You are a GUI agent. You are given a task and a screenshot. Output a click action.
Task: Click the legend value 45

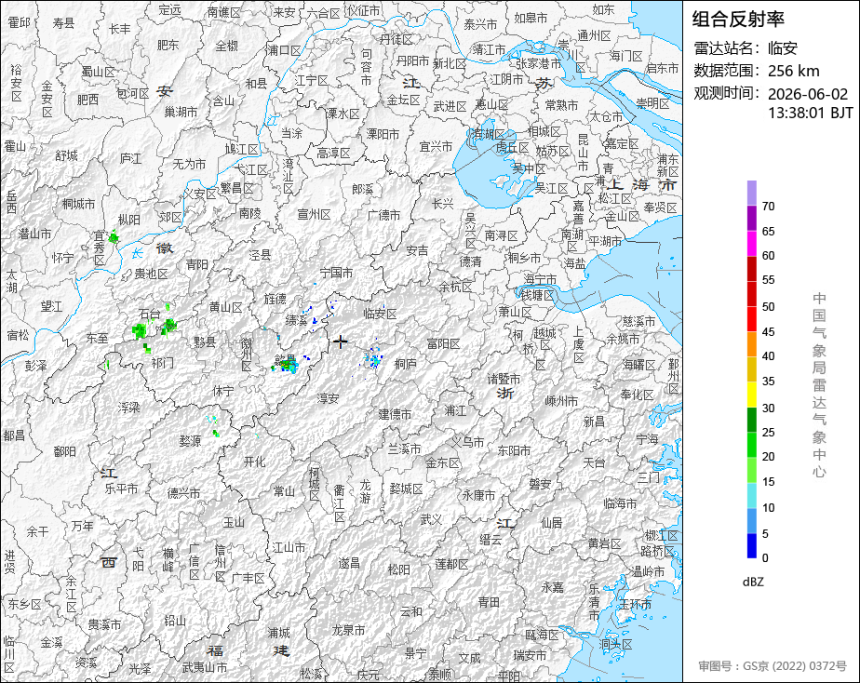click(768, 332)
